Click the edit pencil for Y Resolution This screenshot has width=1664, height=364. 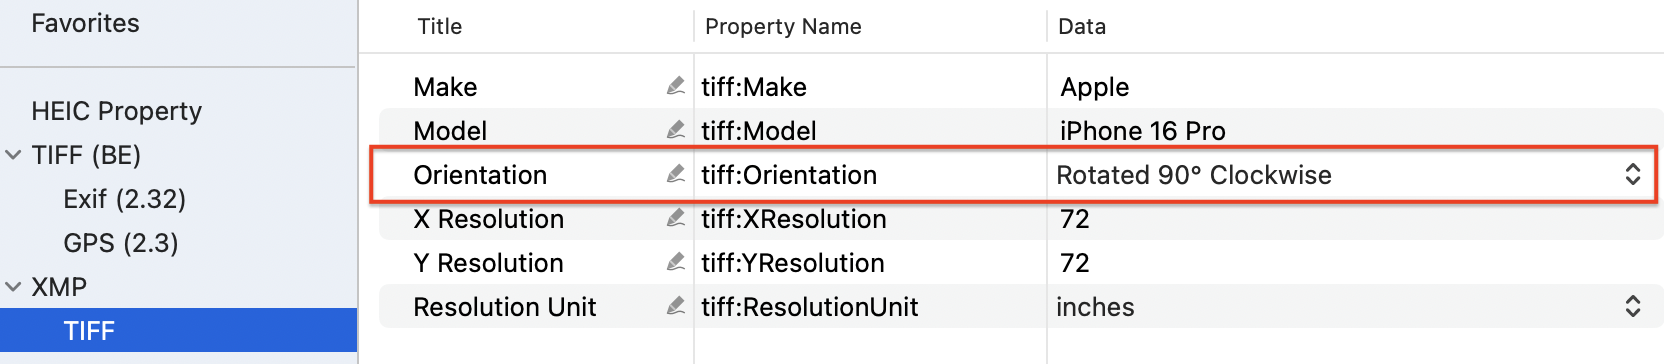[x=676, y=262]
